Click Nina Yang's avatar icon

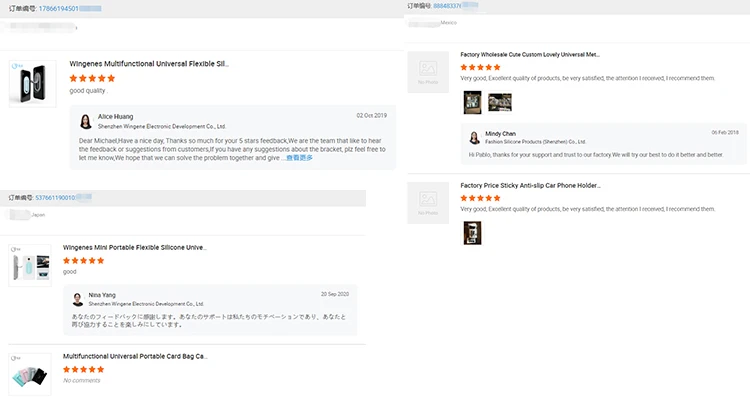pos(78,299)
